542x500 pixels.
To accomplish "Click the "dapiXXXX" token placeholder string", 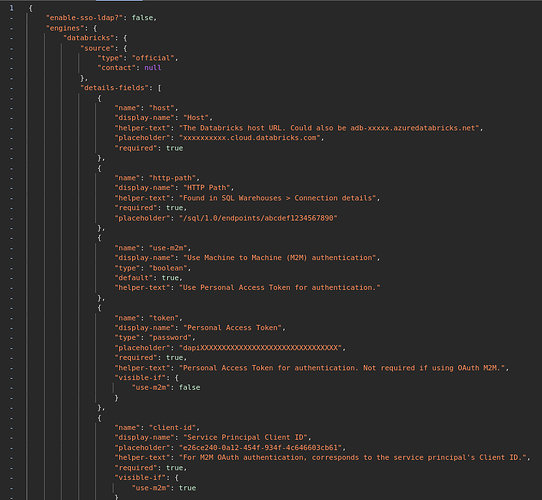I will click(x=261, y=348).
